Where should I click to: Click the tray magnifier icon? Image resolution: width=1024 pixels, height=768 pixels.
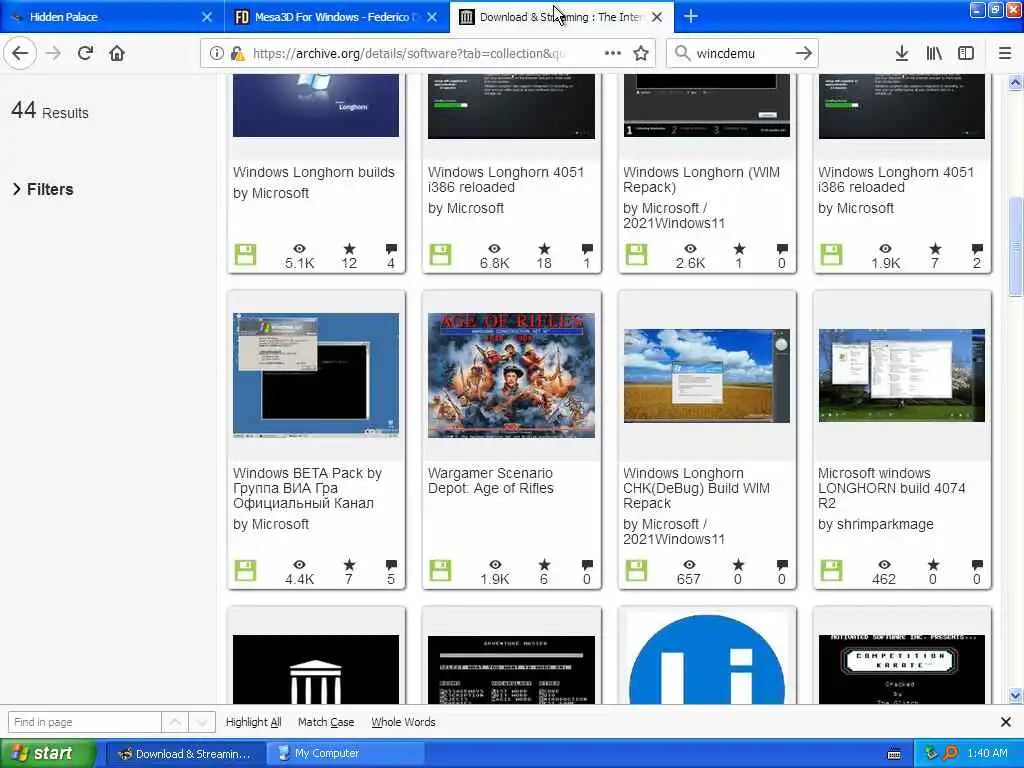950,753
